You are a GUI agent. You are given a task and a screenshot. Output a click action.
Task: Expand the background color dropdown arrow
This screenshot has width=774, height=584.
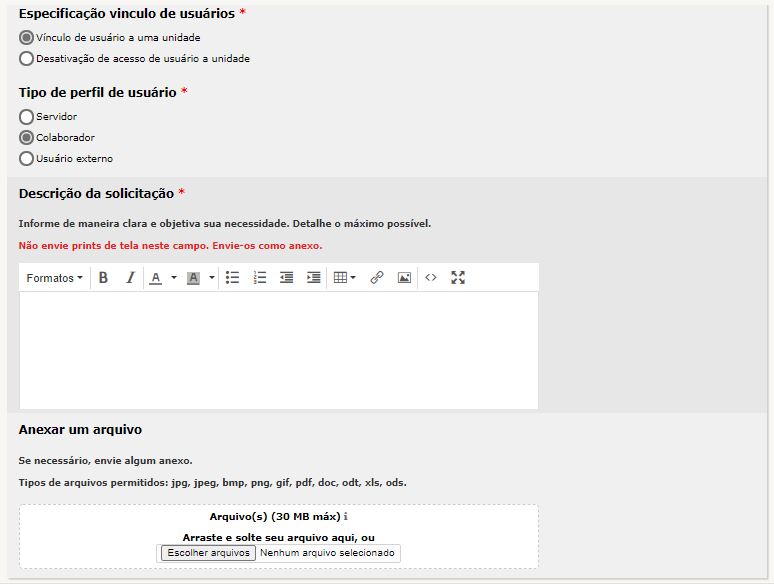(212, 278)
